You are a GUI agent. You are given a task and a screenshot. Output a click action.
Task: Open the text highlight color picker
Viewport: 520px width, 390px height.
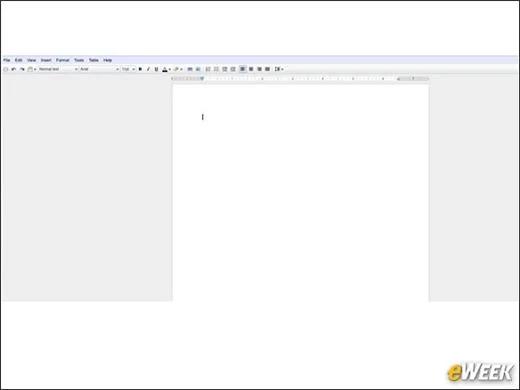tap(178, 69)
